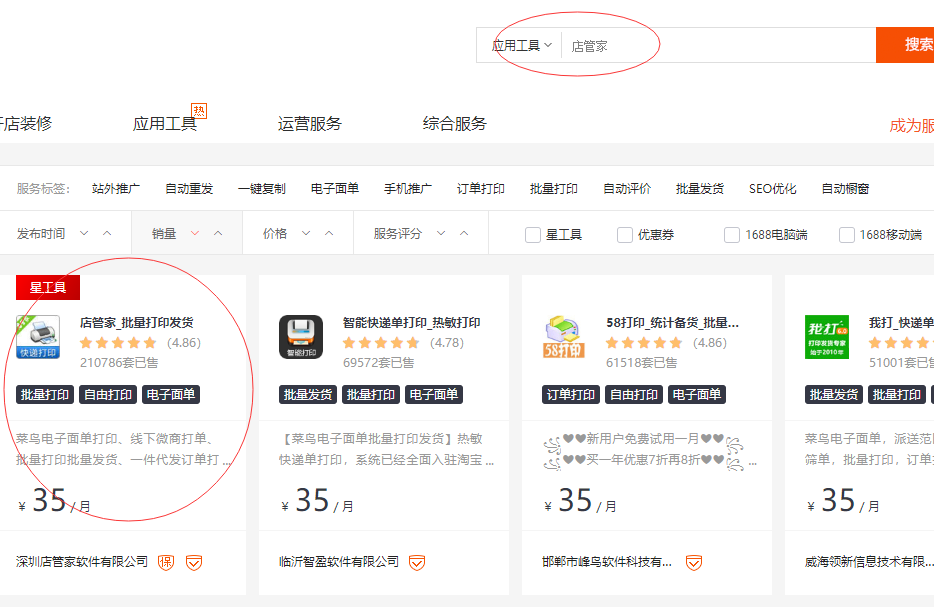The height and width of the screenshot is (607, 934).
Task: Open the 58打印 app icon
Action: point(563,337)
